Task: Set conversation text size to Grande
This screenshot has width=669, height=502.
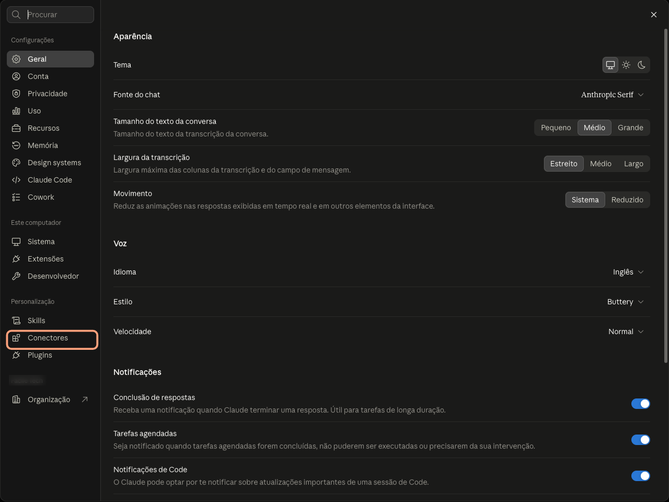Action: pos(630,128)
